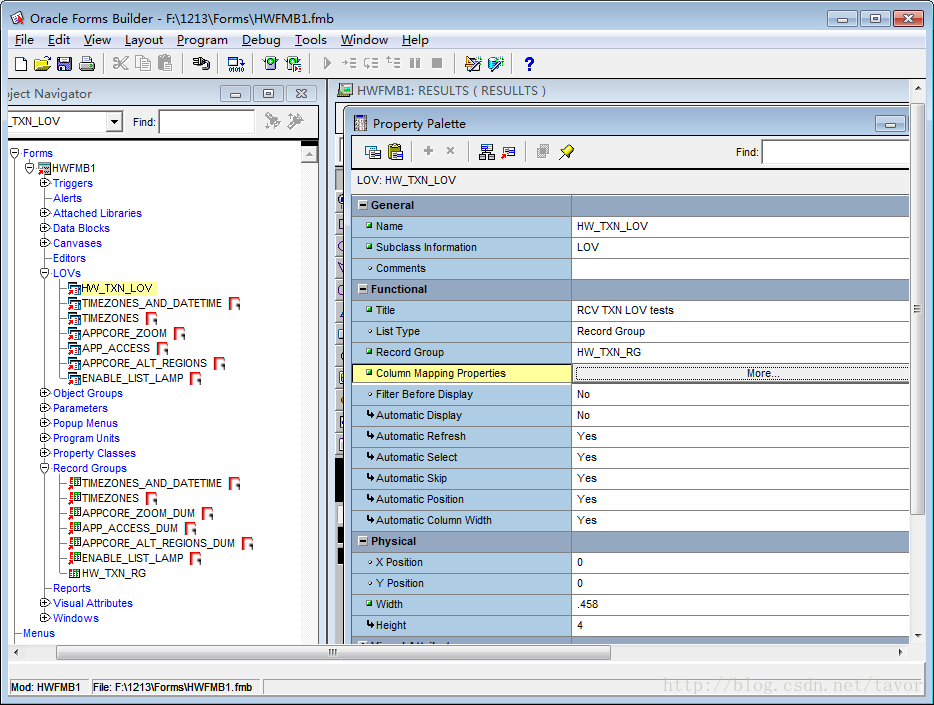The width and height of the screenshot is (934, 705).
Task: Click the Print icon in toolbar
Action: click(87, 64)
